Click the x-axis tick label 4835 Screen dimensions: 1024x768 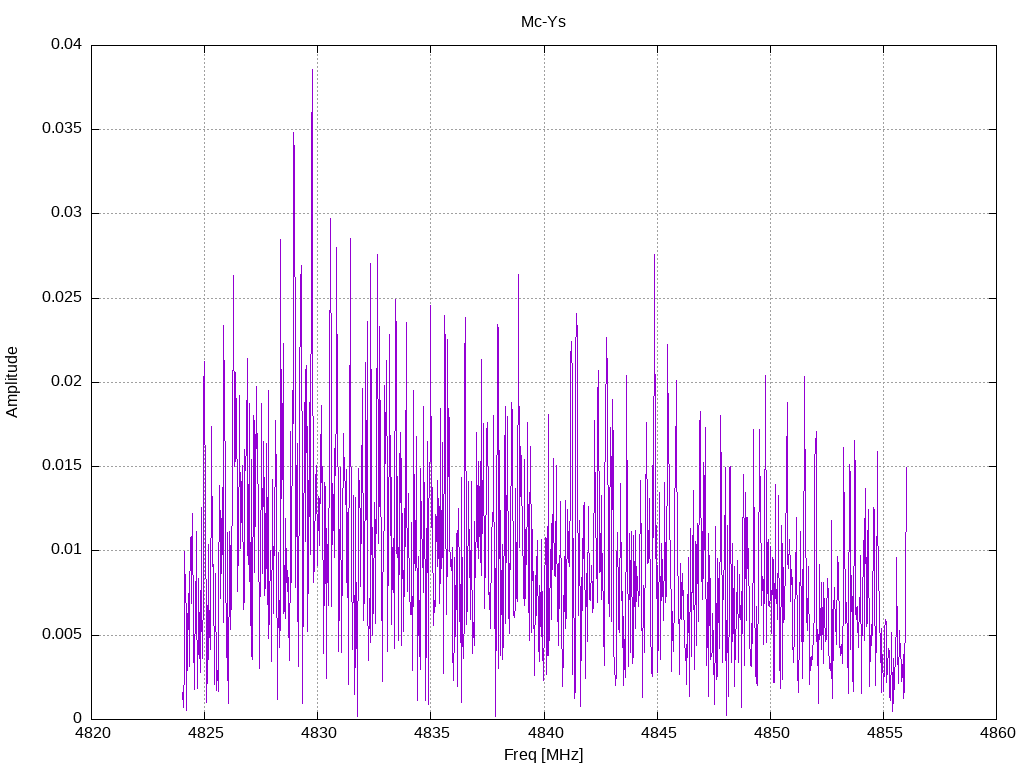(x=432, y=733)
